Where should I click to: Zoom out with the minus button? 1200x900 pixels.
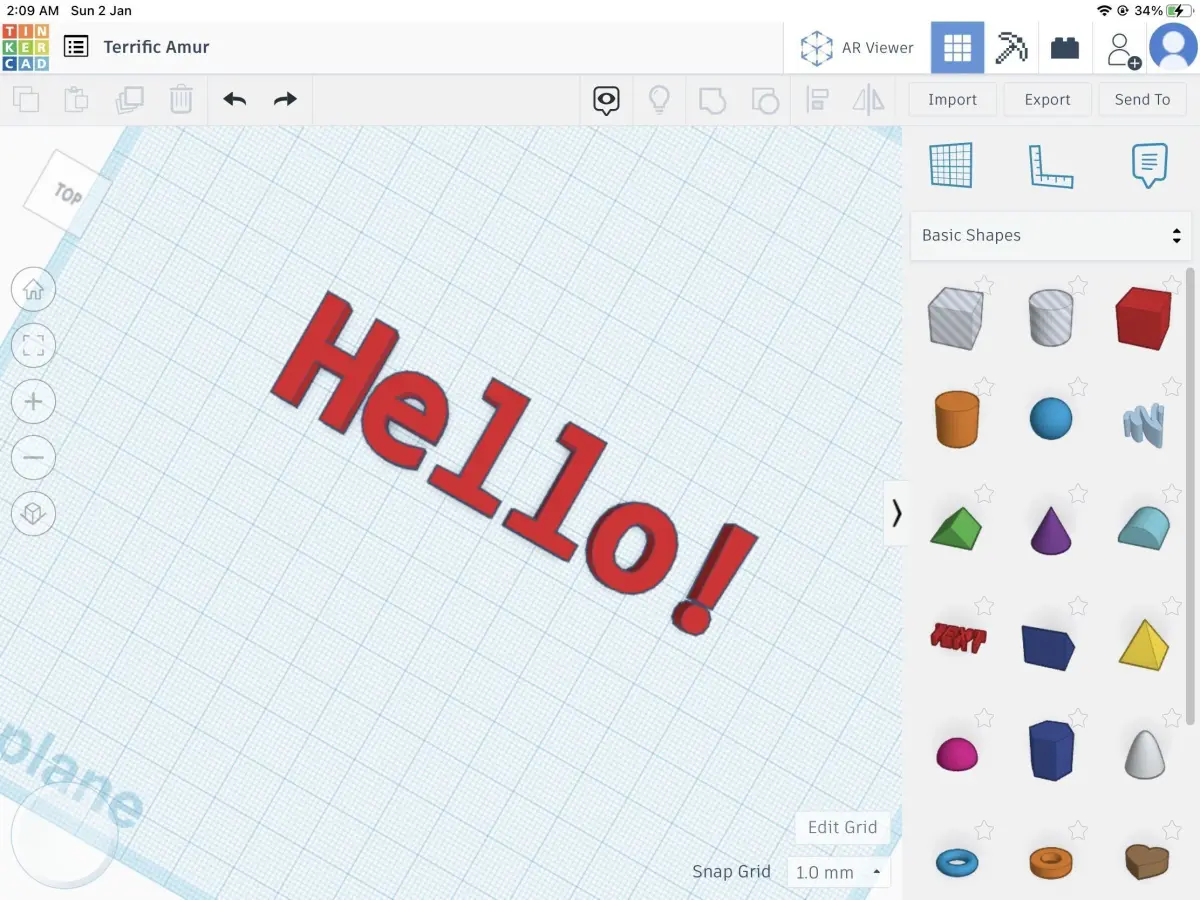click(33, 458)
